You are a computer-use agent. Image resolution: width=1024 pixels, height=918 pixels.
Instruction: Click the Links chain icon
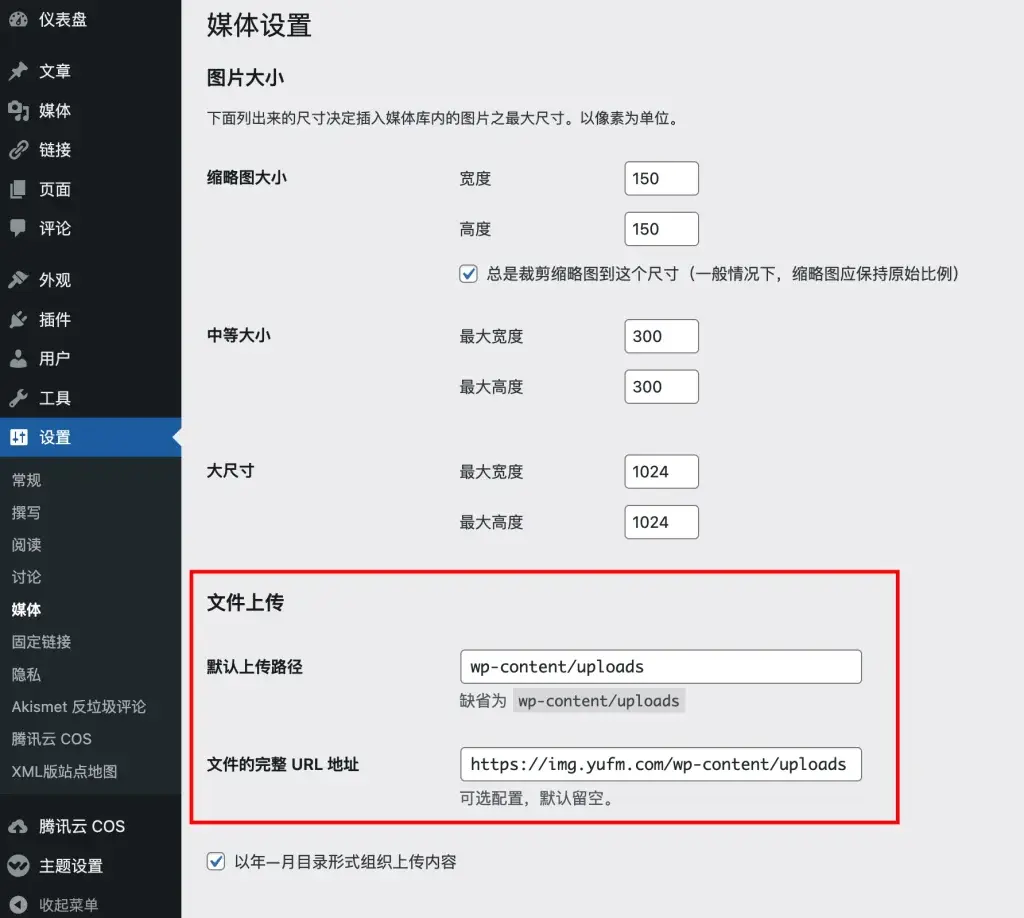tap(18, 150)
